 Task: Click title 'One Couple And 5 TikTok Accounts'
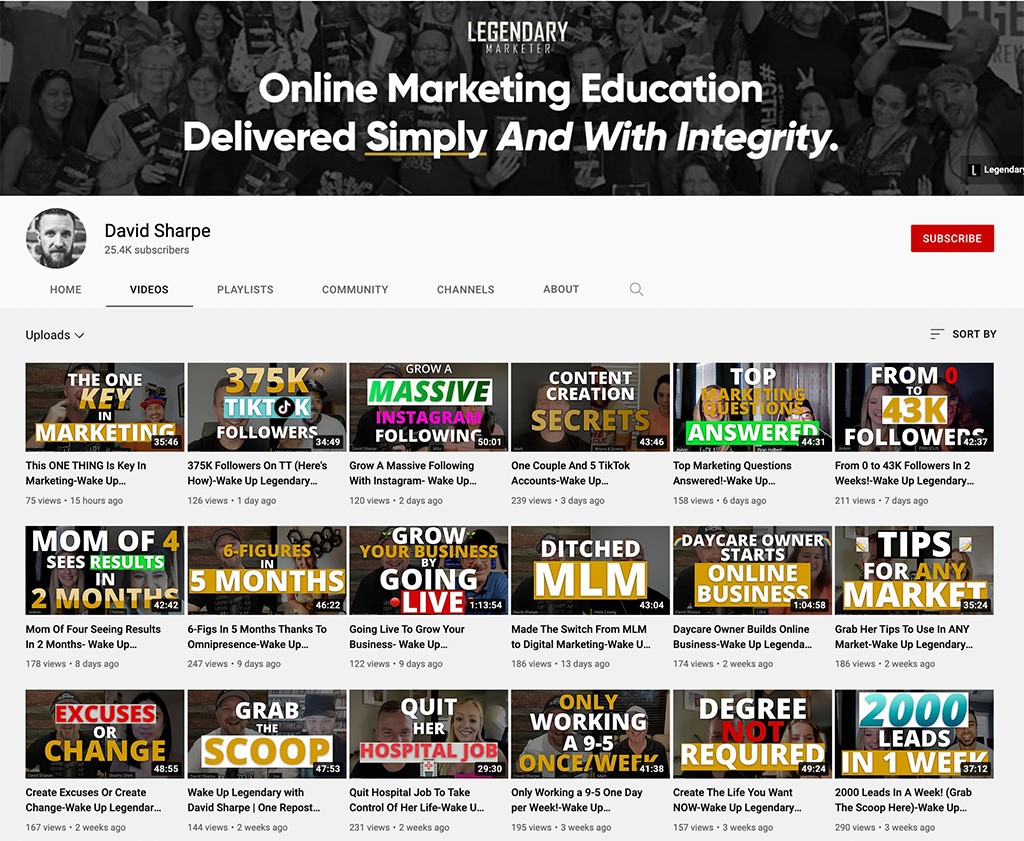point(571,473)
